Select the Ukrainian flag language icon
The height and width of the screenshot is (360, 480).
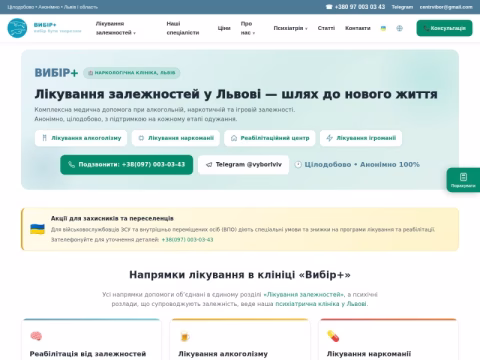click(383, 28)
